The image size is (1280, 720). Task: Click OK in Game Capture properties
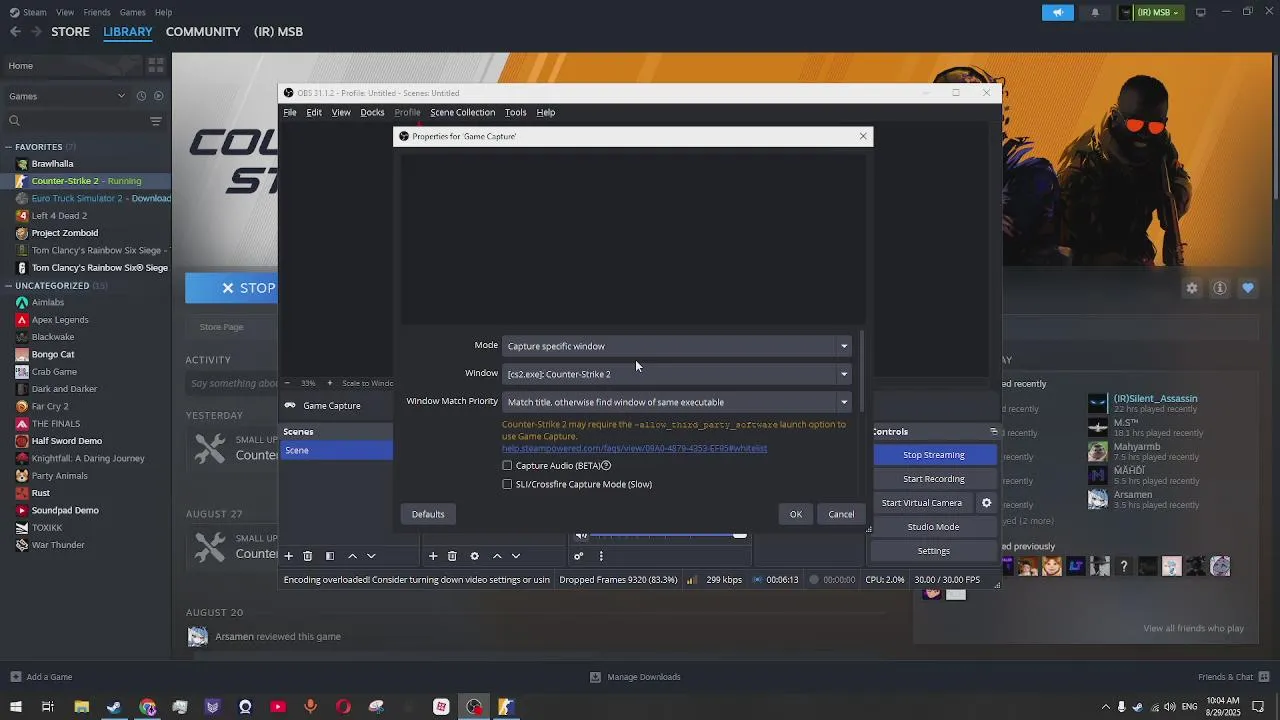click(x=796, y=514)
